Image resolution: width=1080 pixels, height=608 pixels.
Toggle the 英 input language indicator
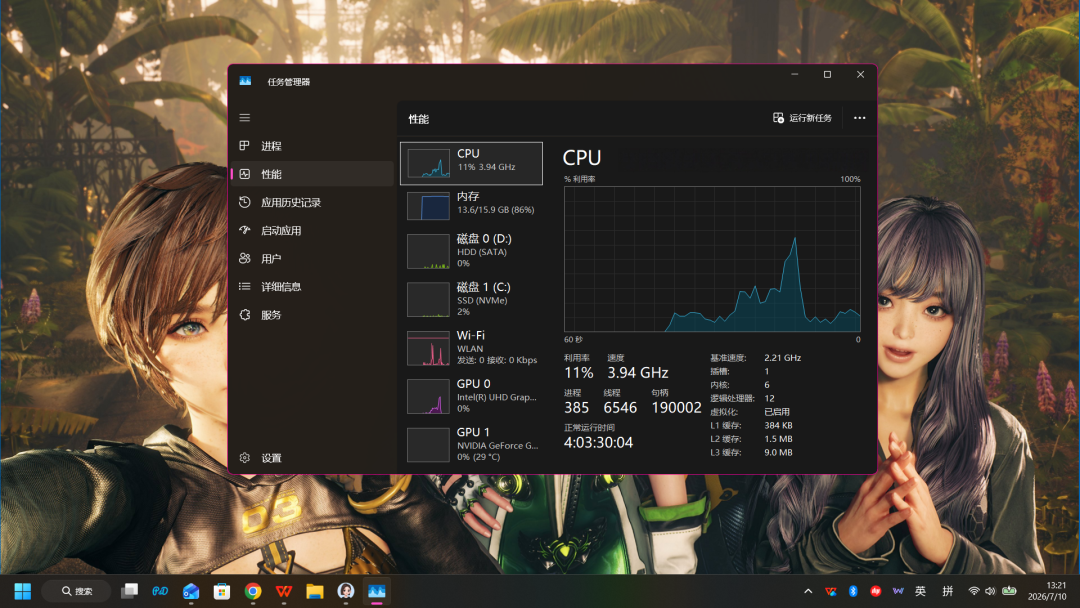(920, 591)
